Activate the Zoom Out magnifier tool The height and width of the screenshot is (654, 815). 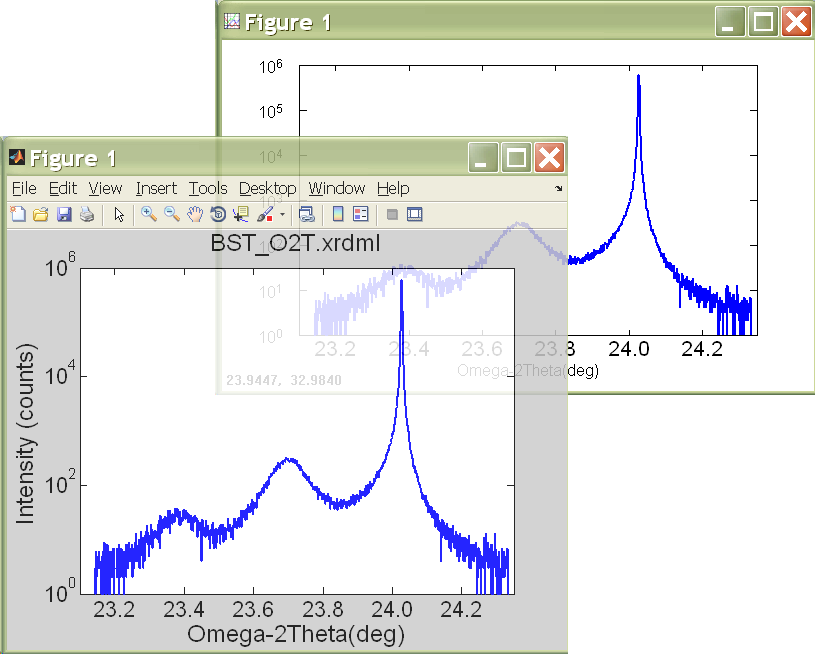click(x=172, y=214)
